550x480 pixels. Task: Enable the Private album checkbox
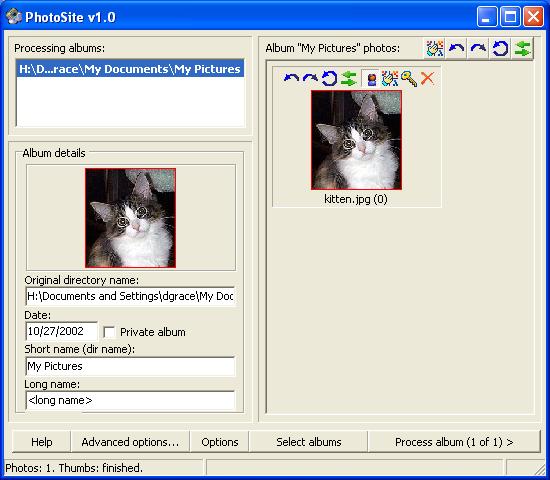tap(109, 332)
